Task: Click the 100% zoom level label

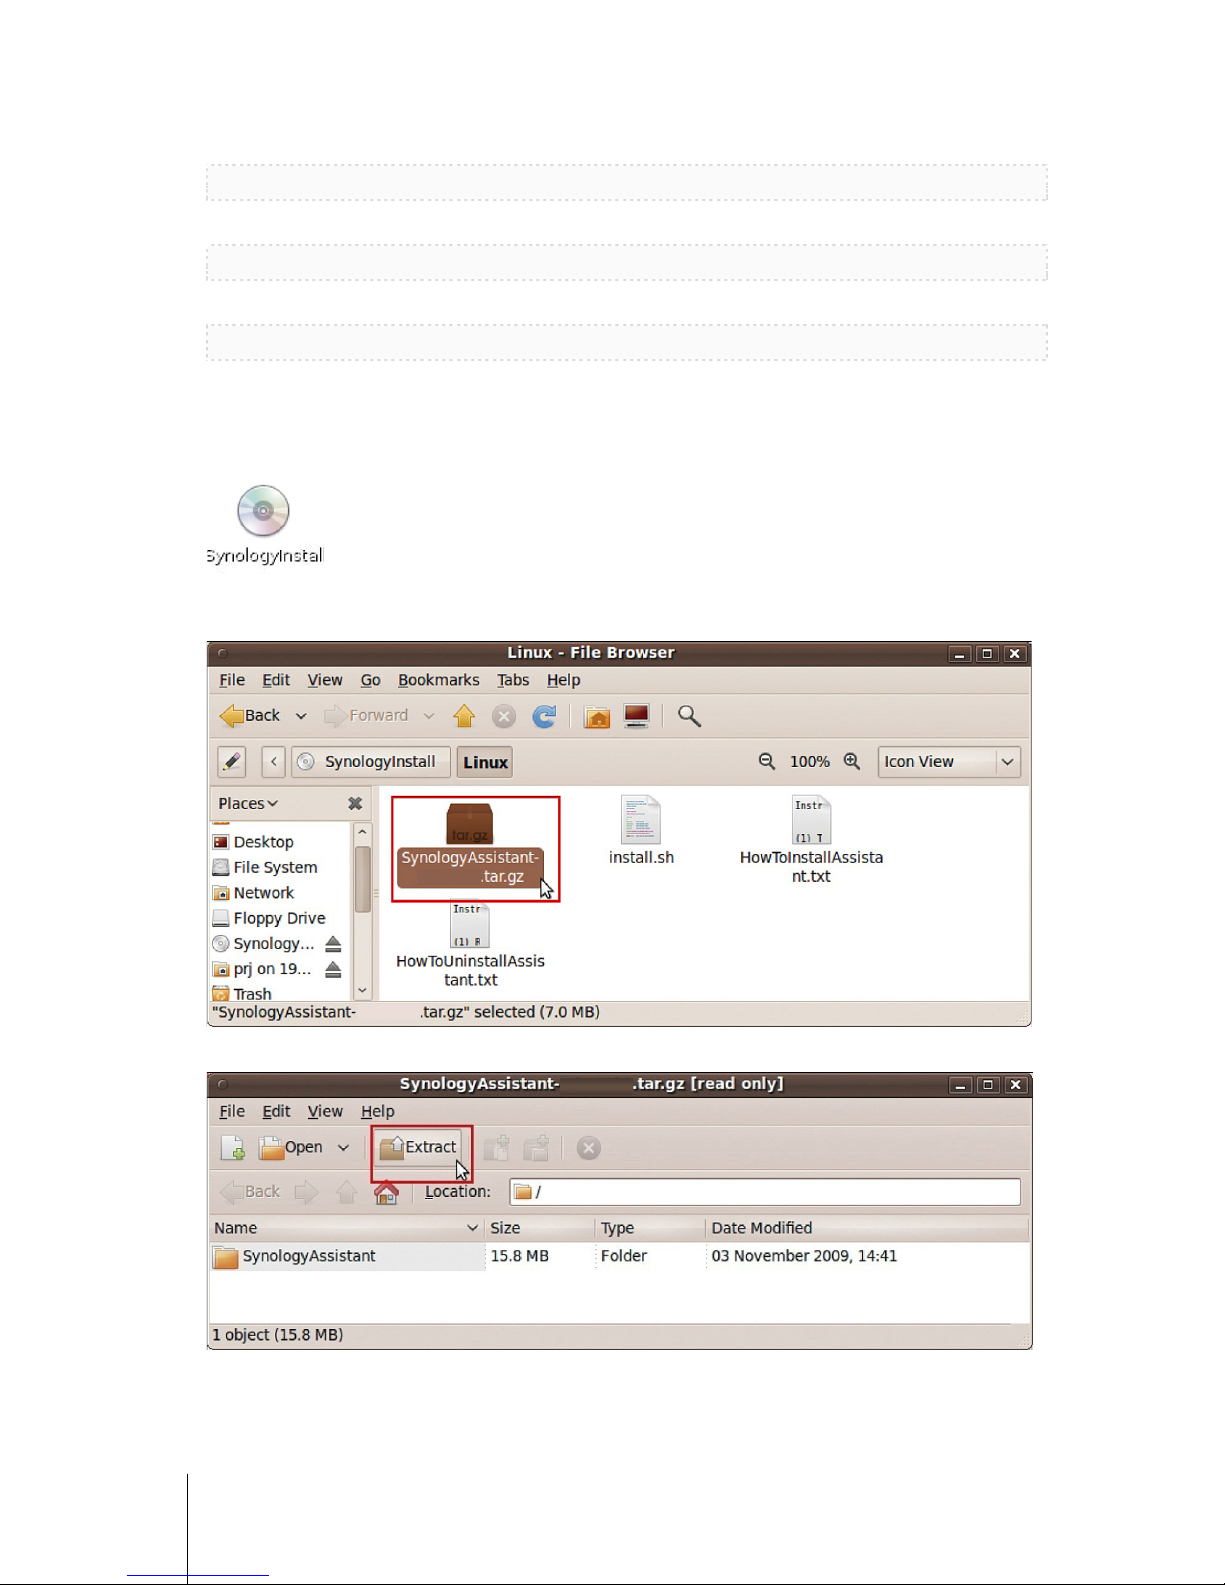Action: [x=809, y=762]
